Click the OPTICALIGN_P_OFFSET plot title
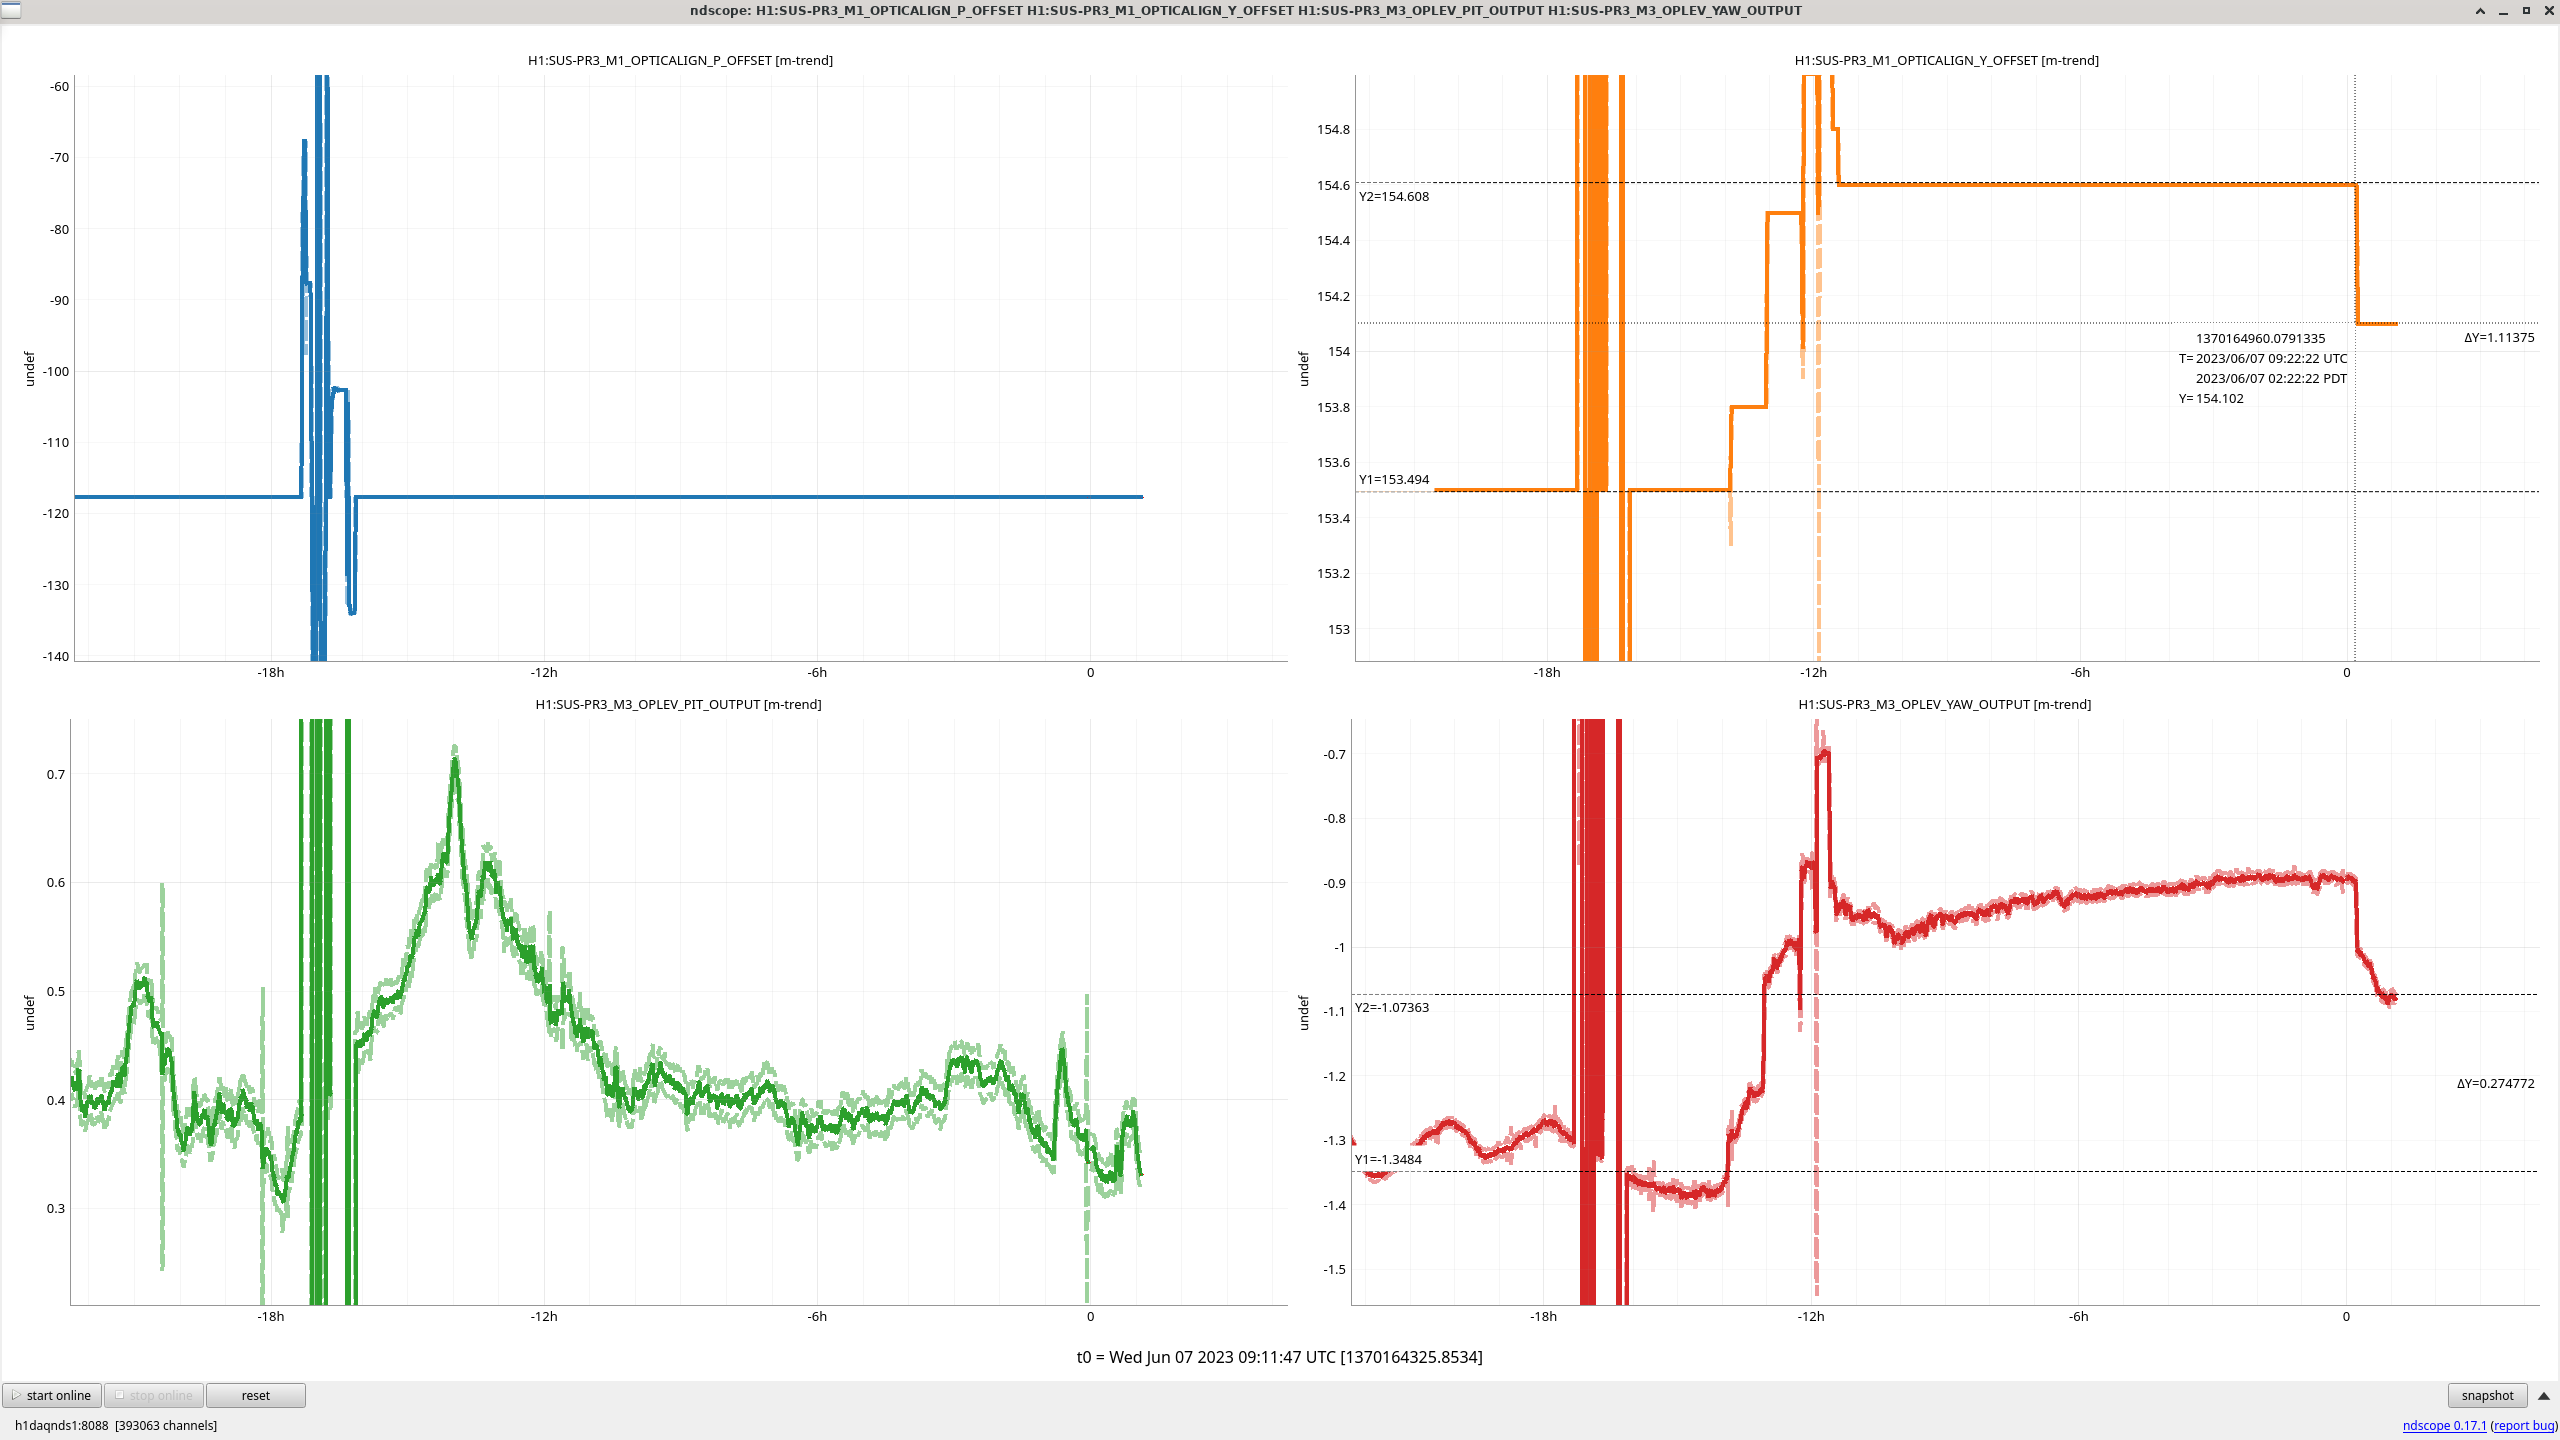This screenshot has height=1440, width=2560. [x=680, y=60]
